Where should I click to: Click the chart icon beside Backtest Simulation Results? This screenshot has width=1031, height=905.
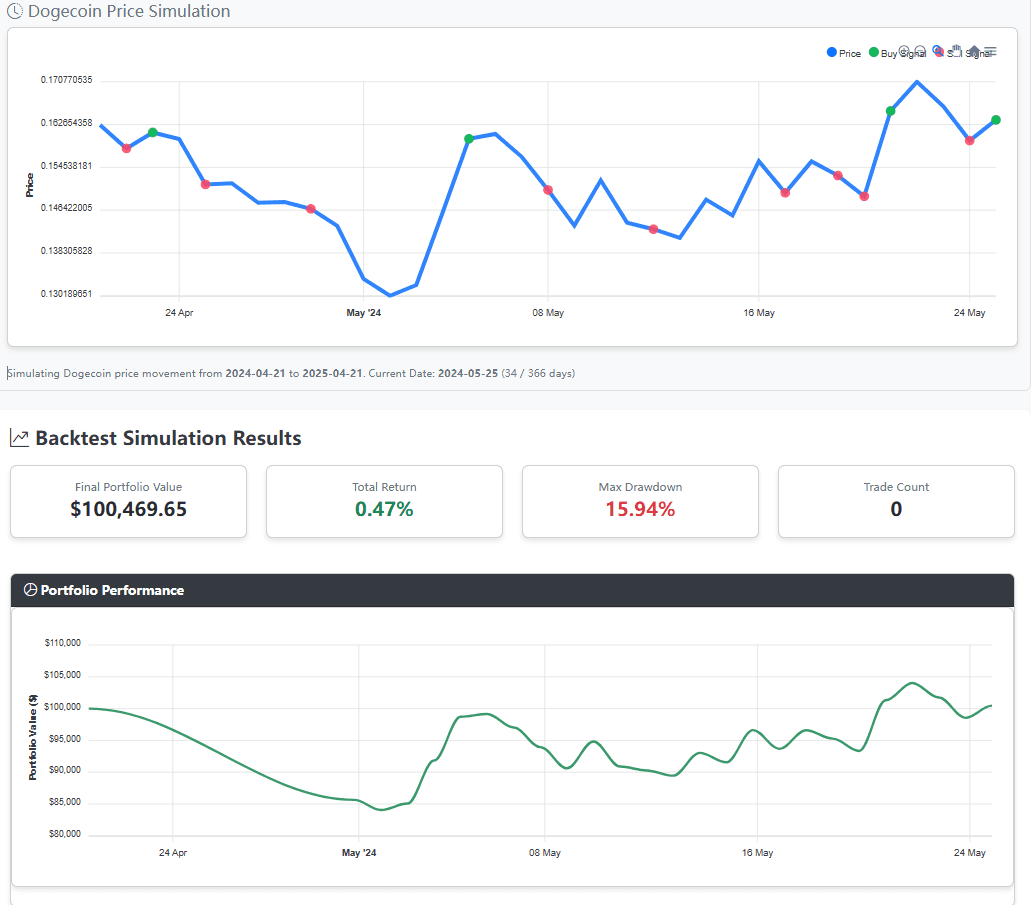coord(20,438)
